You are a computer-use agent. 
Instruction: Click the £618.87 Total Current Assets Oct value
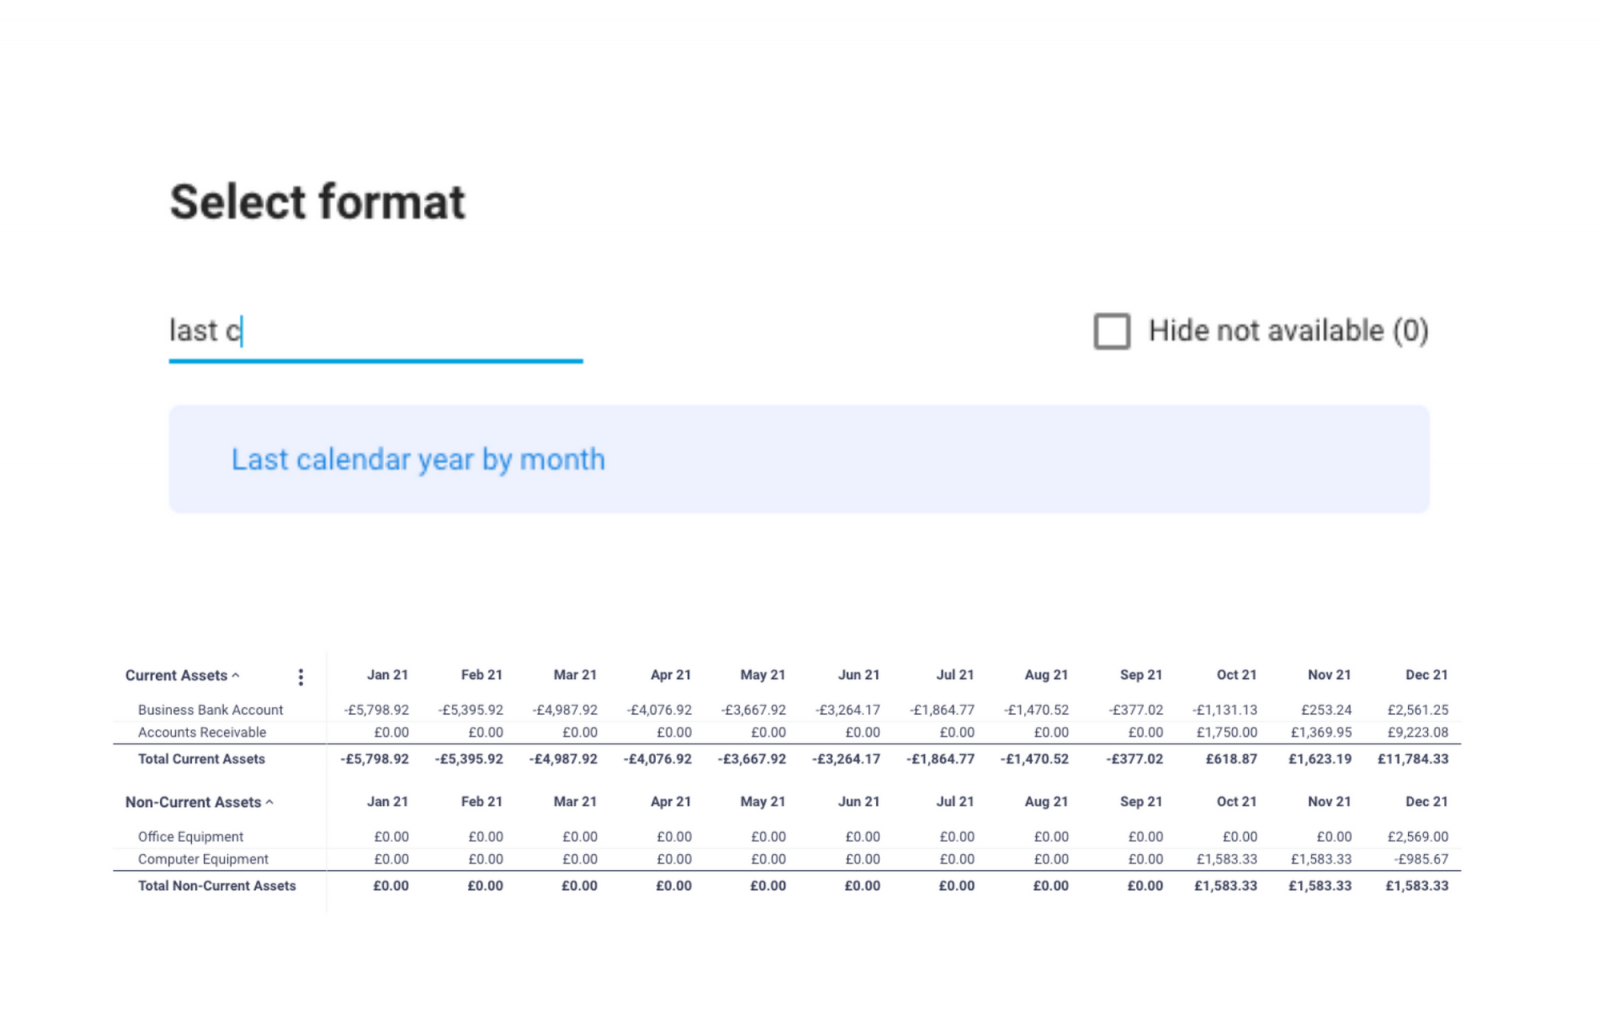pos(1231,759)
